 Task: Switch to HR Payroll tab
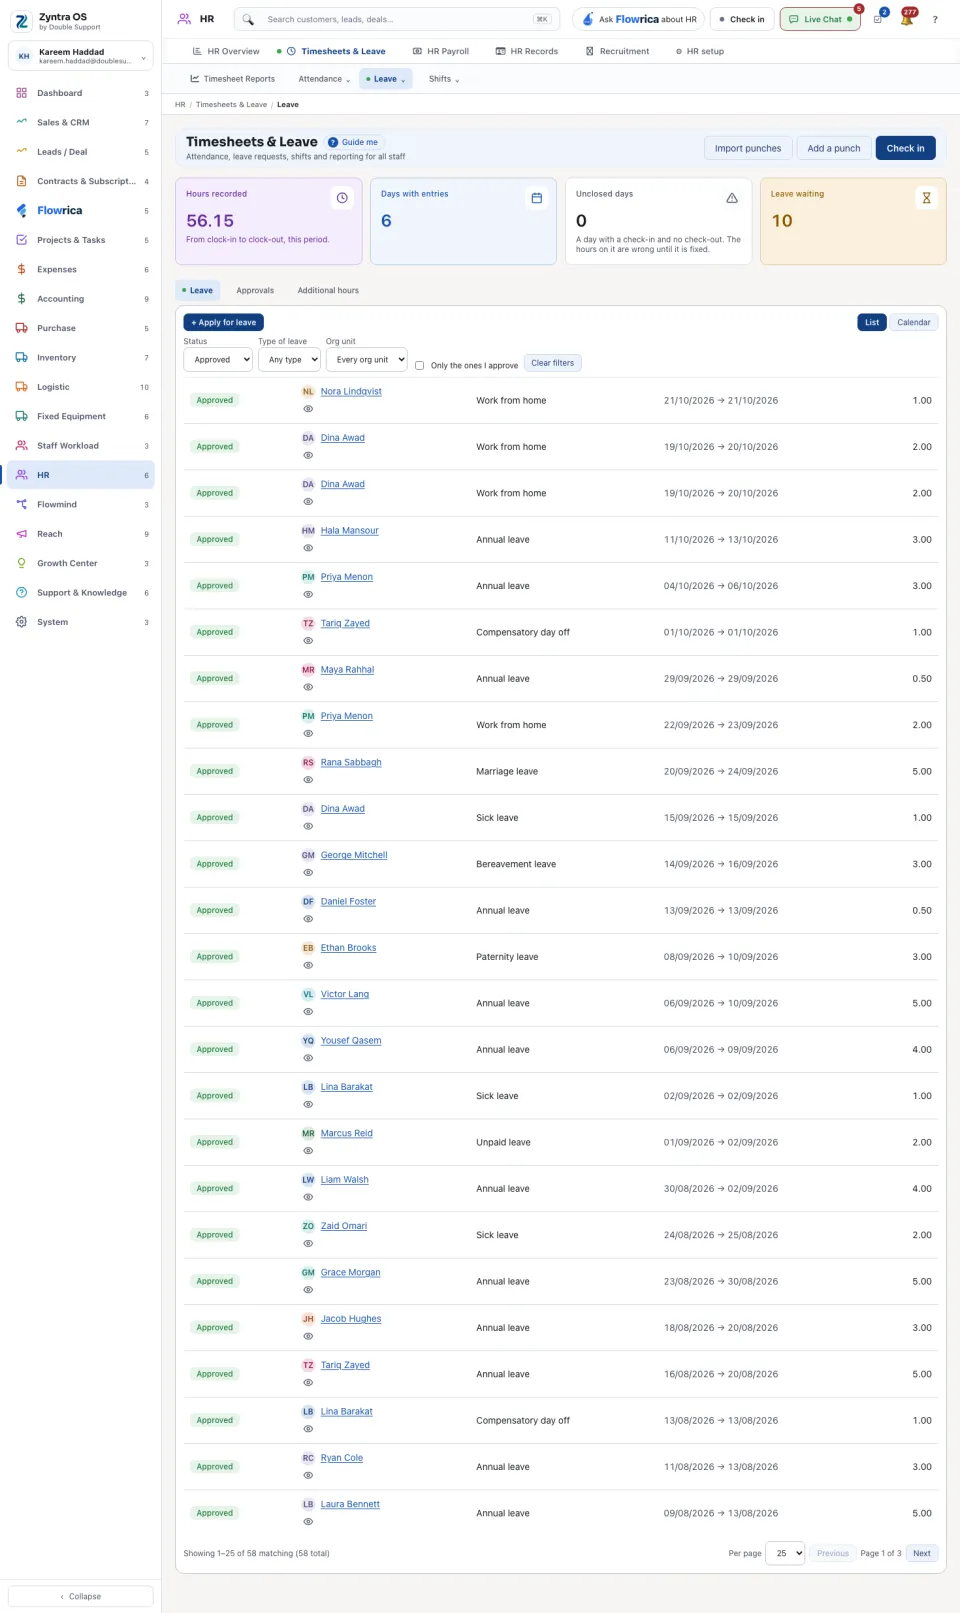[441, 51]
